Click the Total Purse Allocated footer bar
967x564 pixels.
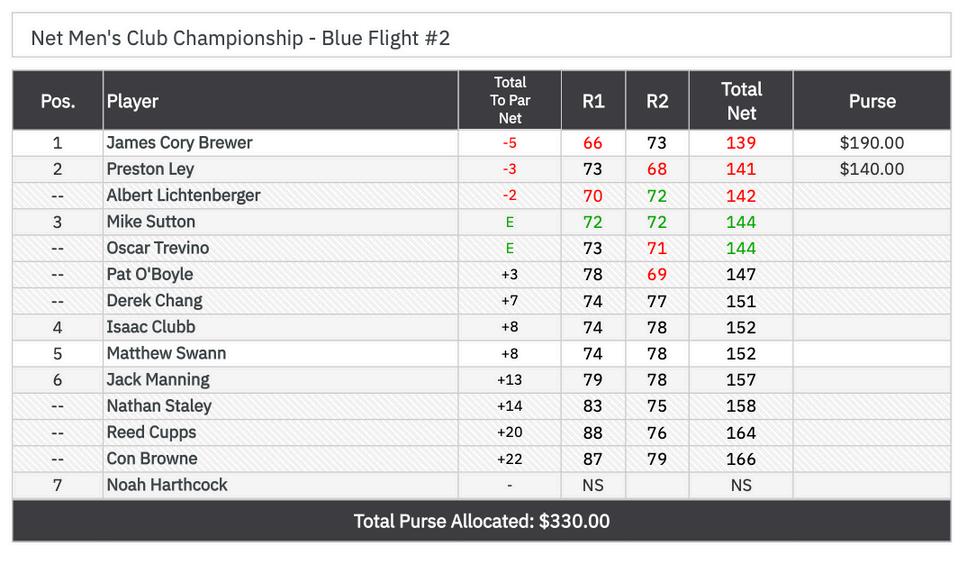pyautogui.click(x=482, y=521)
